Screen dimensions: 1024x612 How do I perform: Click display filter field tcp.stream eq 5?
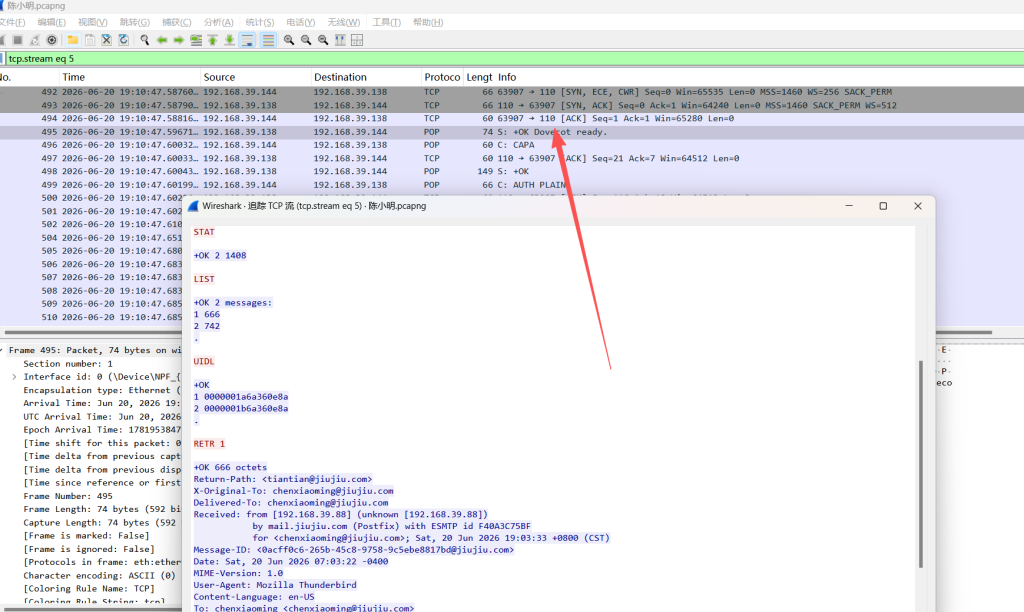(515, 59)
